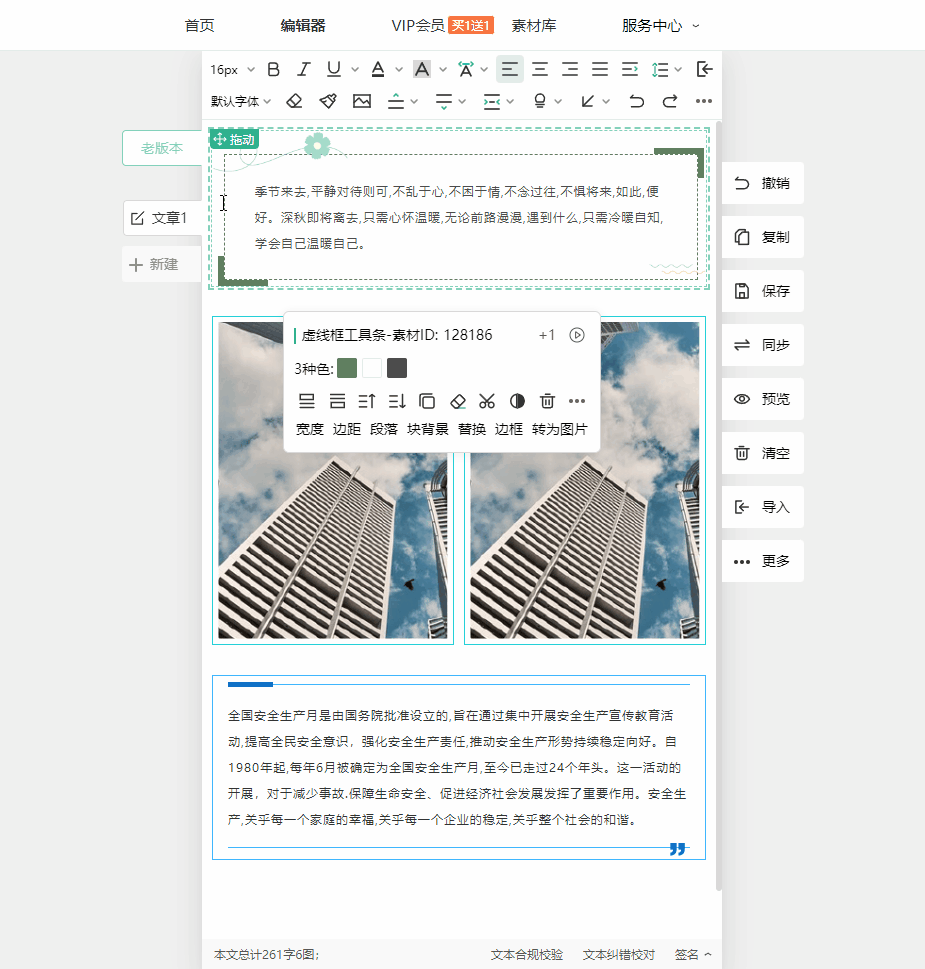Expand the line height dropdown arrow
This screenshot has height=969, width=925.
point(678,69)
